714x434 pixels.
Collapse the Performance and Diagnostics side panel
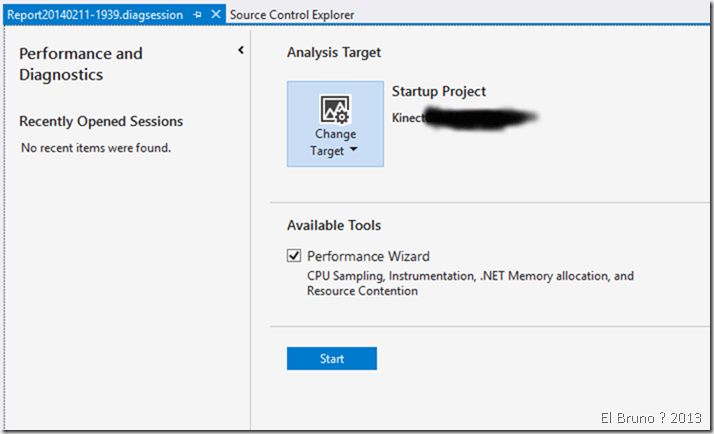[x=241, y=51]
